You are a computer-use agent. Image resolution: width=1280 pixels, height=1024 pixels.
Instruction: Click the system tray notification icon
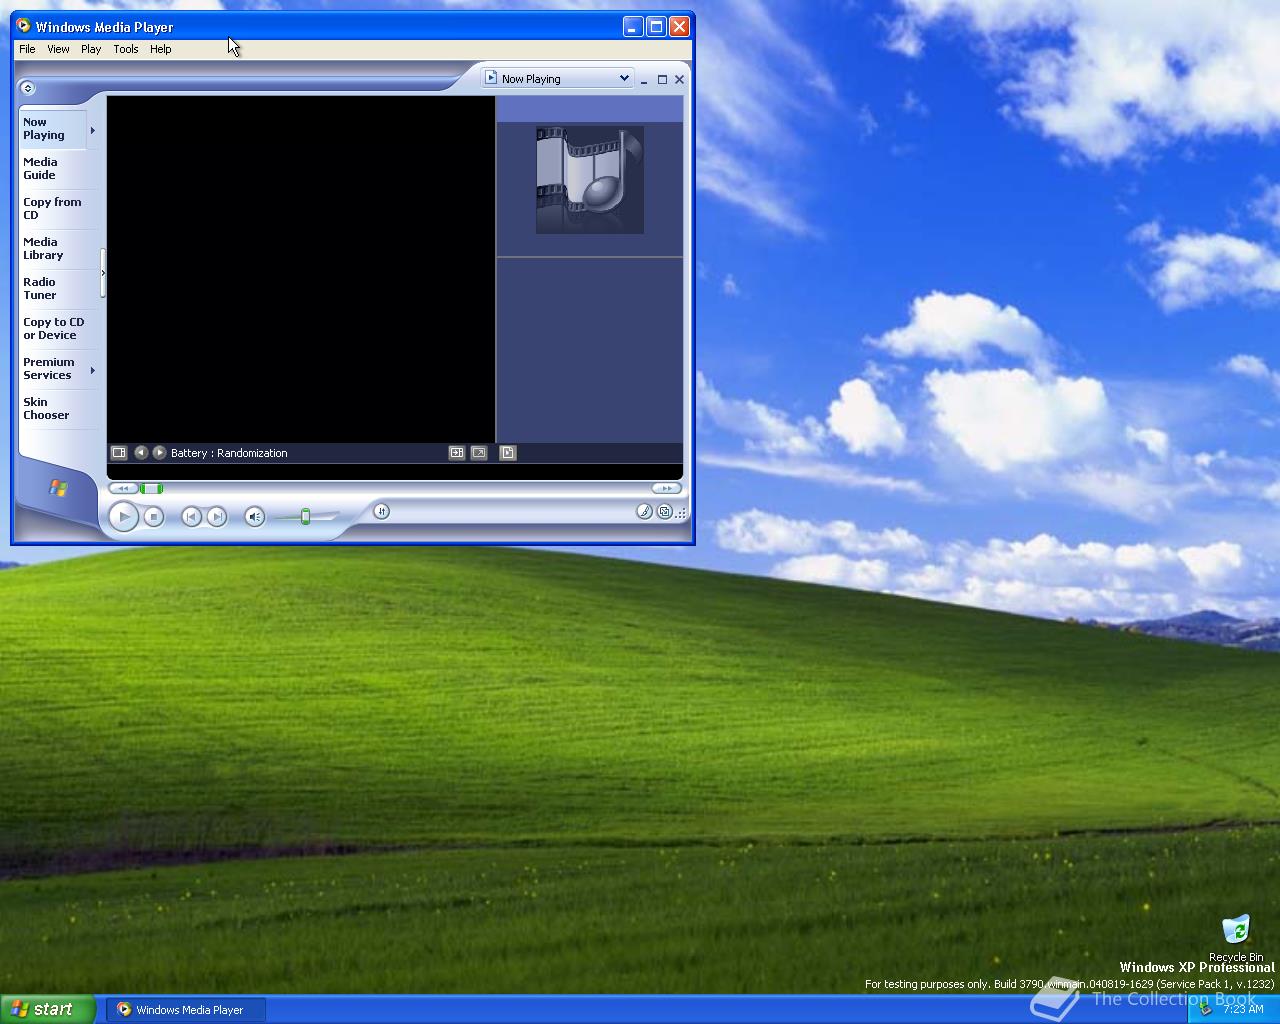click(1205, 1009)
